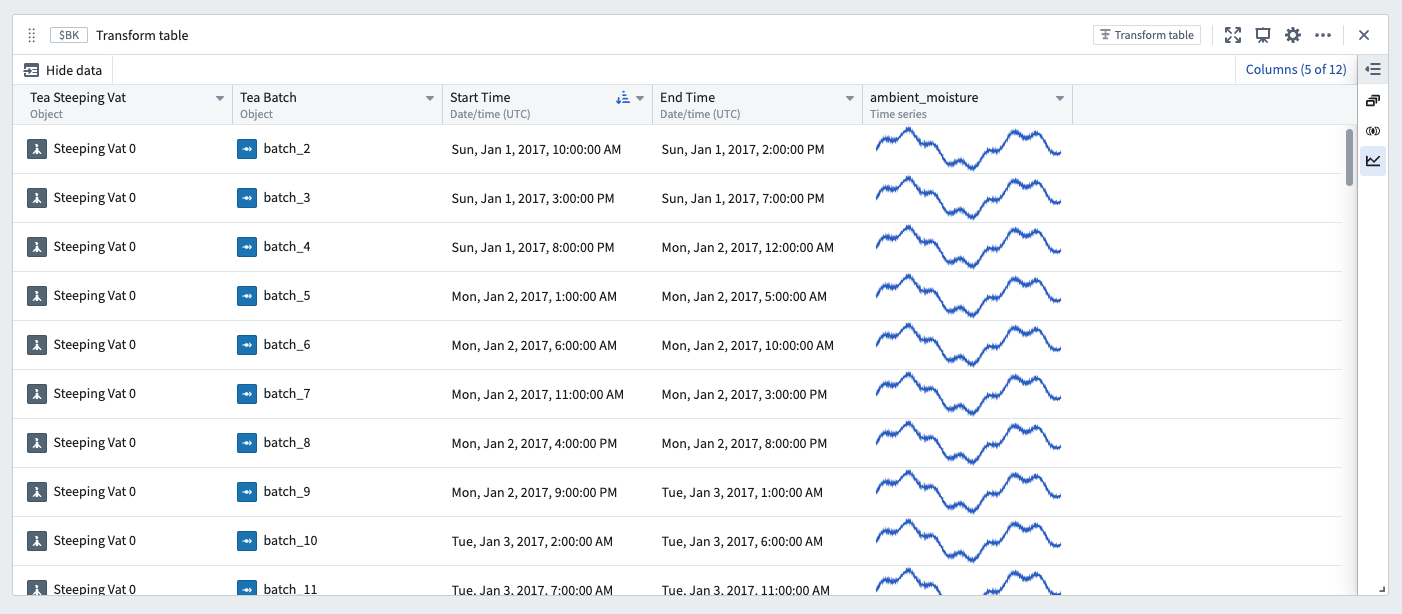Screen dimensions: 1402x614
Task: Expand the panel to fullscreen
Action: click(1233, 34)
